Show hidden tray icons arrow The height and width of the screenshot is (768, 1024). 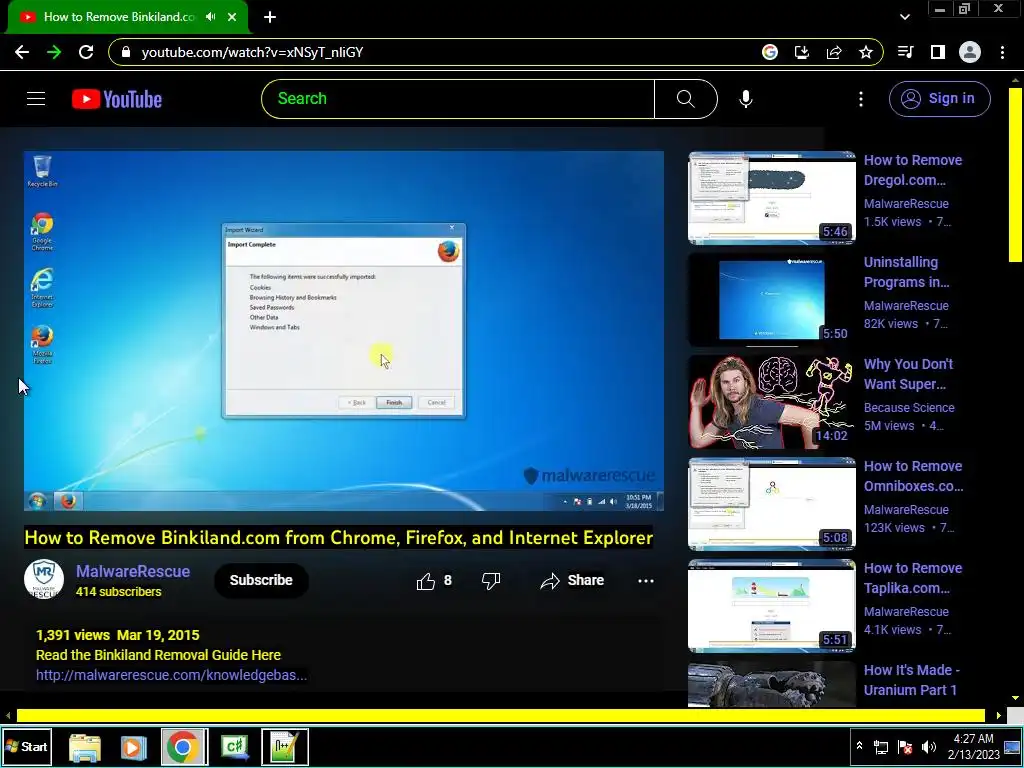(859, 746)
